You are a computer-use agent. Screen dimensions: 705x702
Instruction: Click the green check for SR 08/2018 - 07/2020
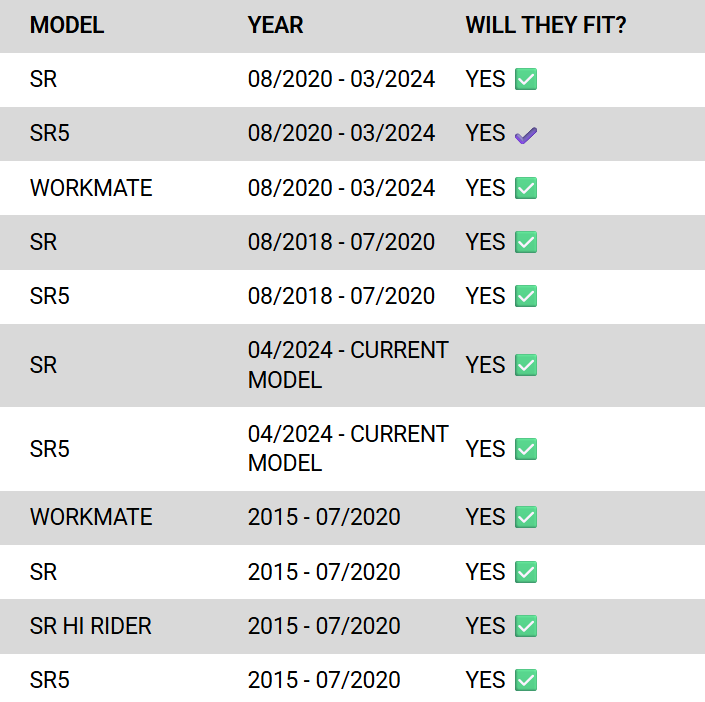coord(526,242)
